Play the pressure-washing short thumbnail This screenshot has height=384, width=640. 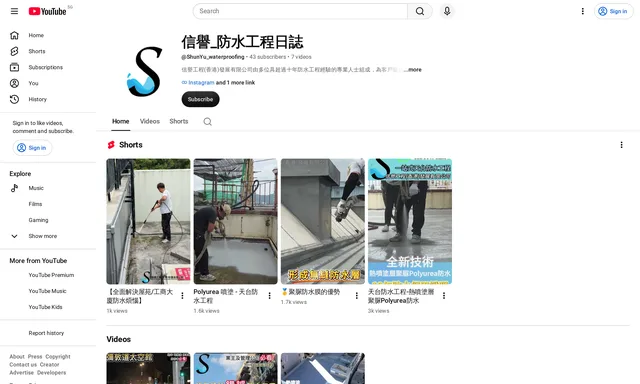(x=148, y=221)
